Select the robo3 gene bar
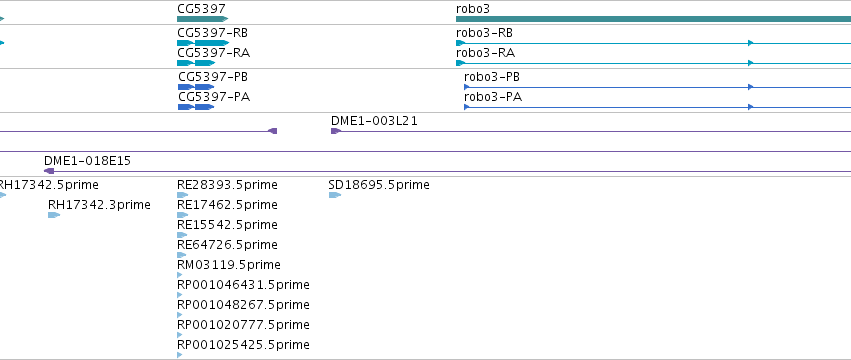Screen dimensions: 851x360 pos(653,19)
